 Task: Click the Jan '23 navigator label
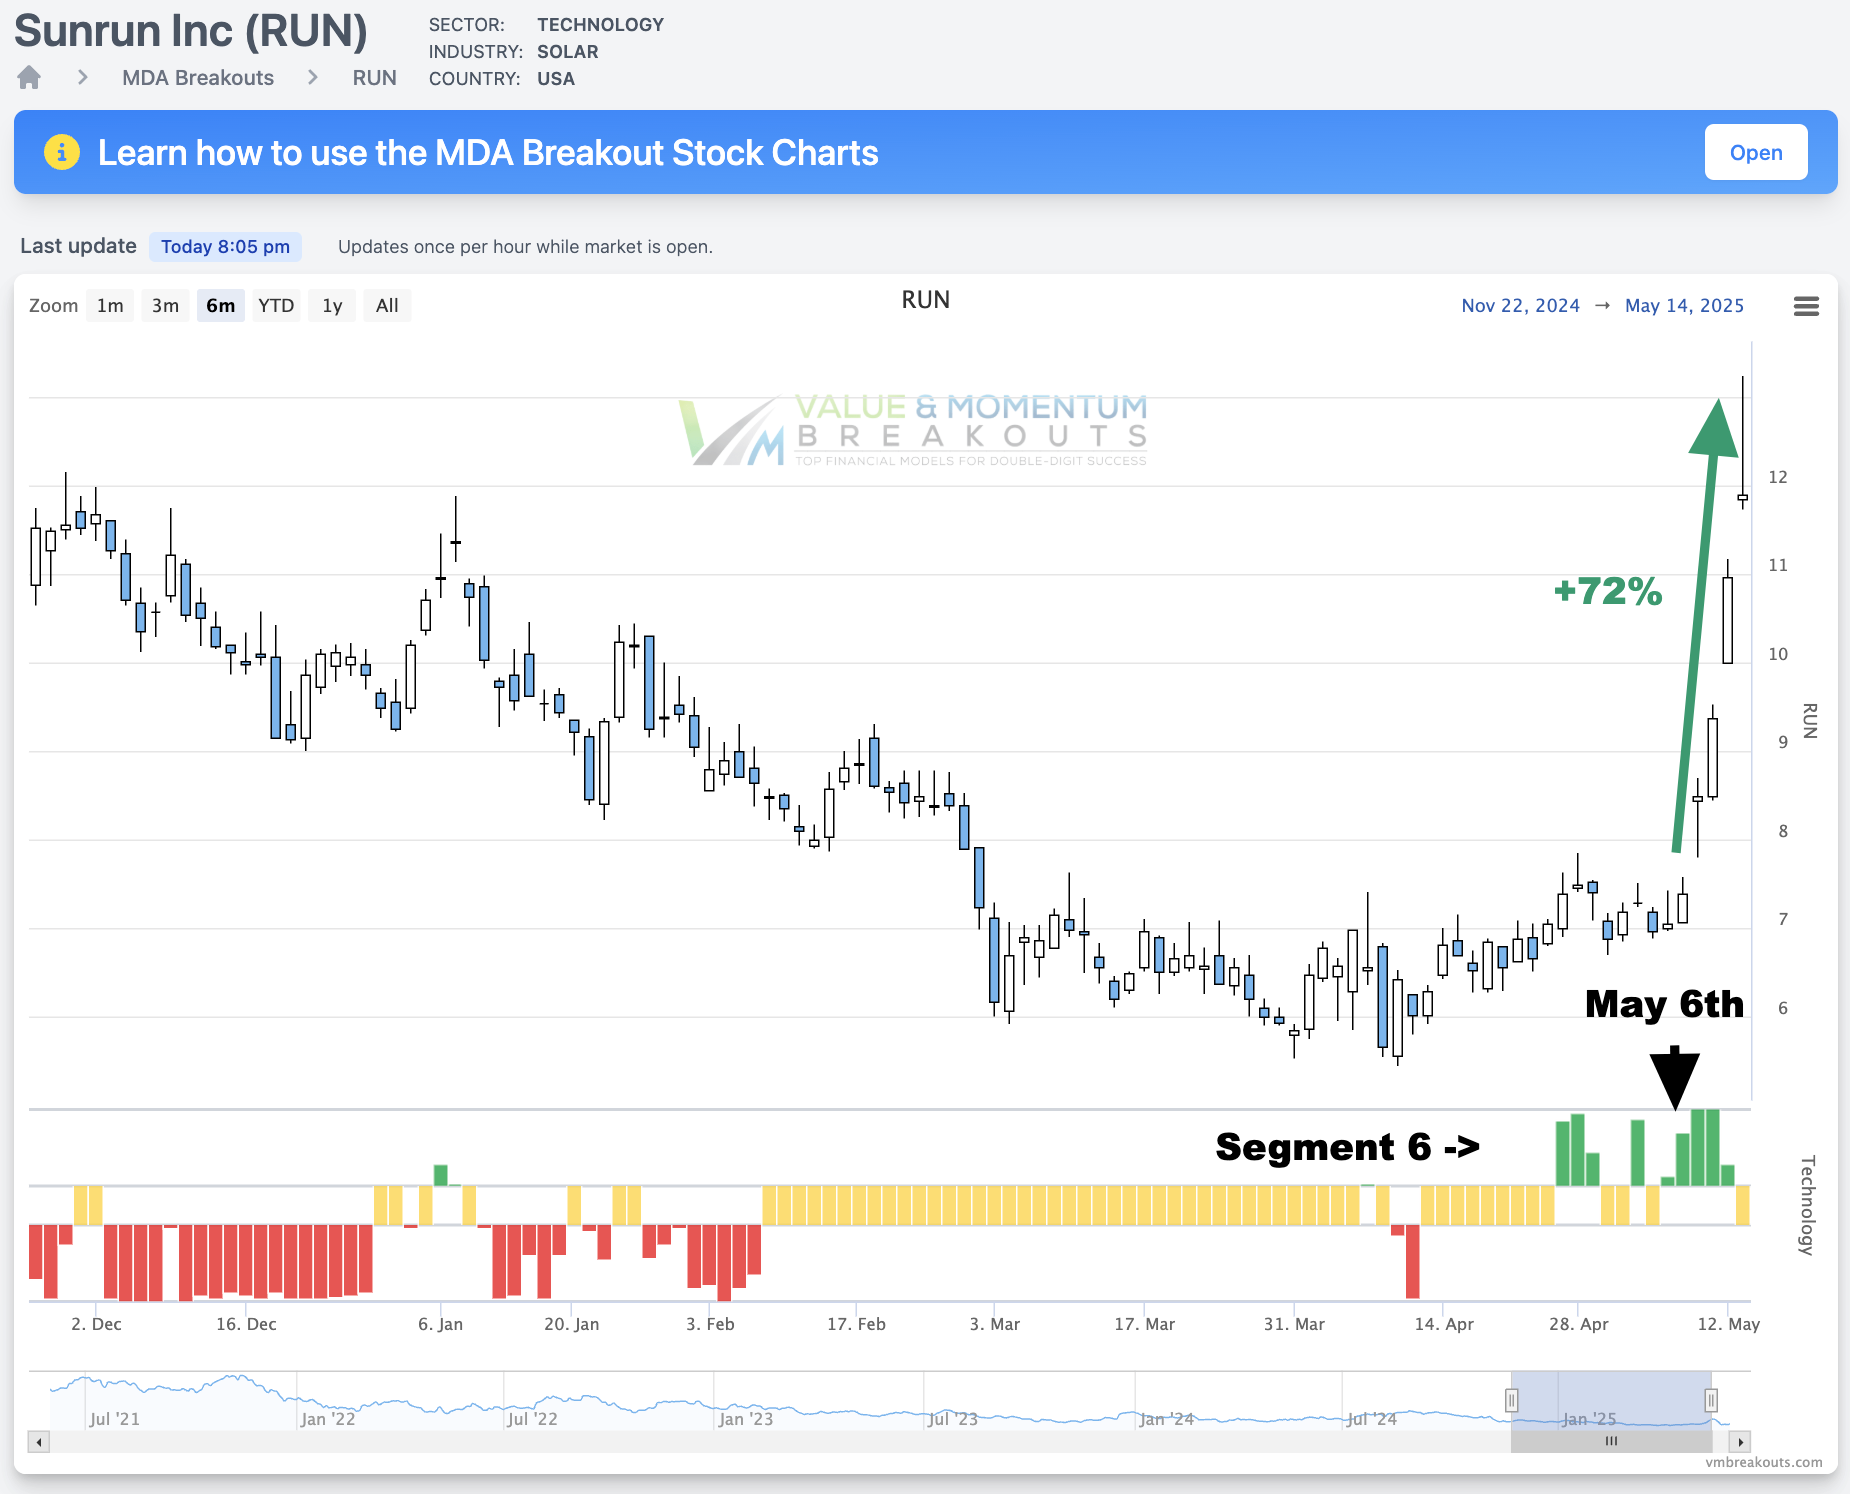[x=745, y=1419]
